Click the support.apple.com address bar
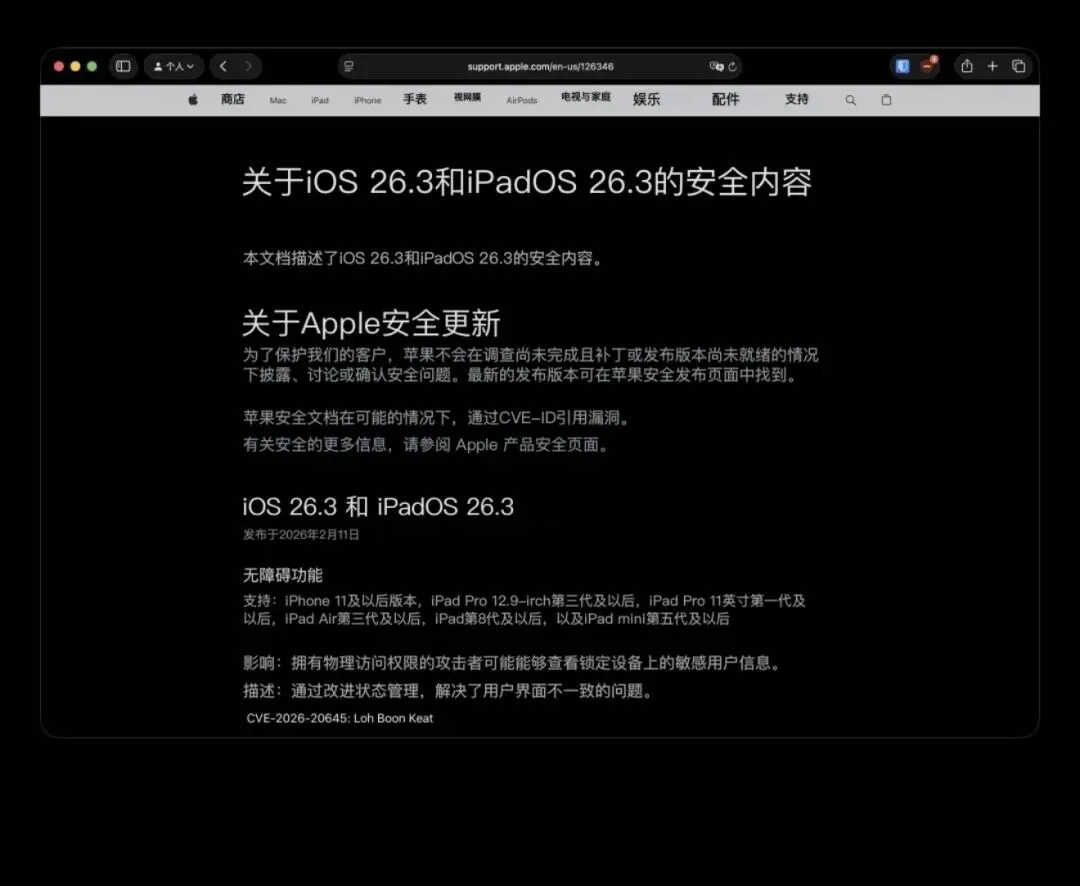Image resolution: width=1080 pixels, height=886 pixels. click(540, 66)
